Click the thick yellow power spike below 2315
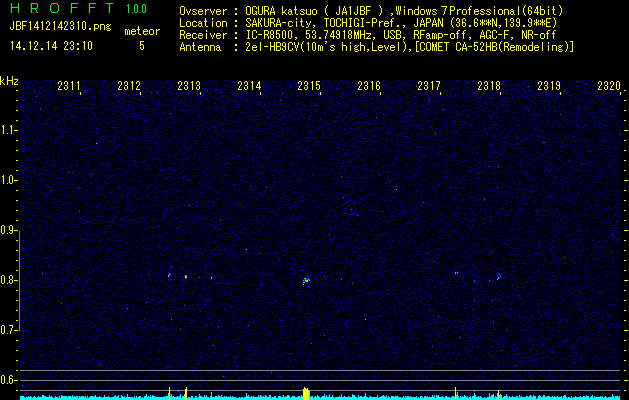629x400 pixels. point(306,393)
